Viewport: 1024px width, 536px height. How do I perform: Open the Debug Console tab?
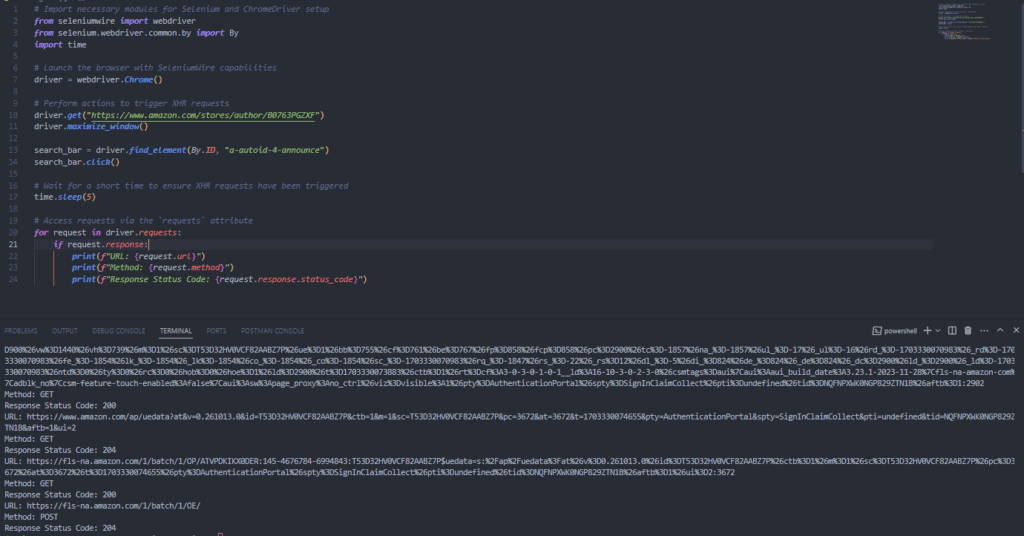point(117,330)
